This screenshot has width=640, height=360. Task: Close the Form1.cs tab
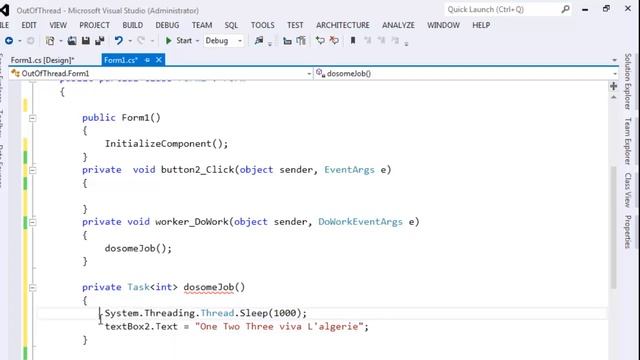point(159,60)
